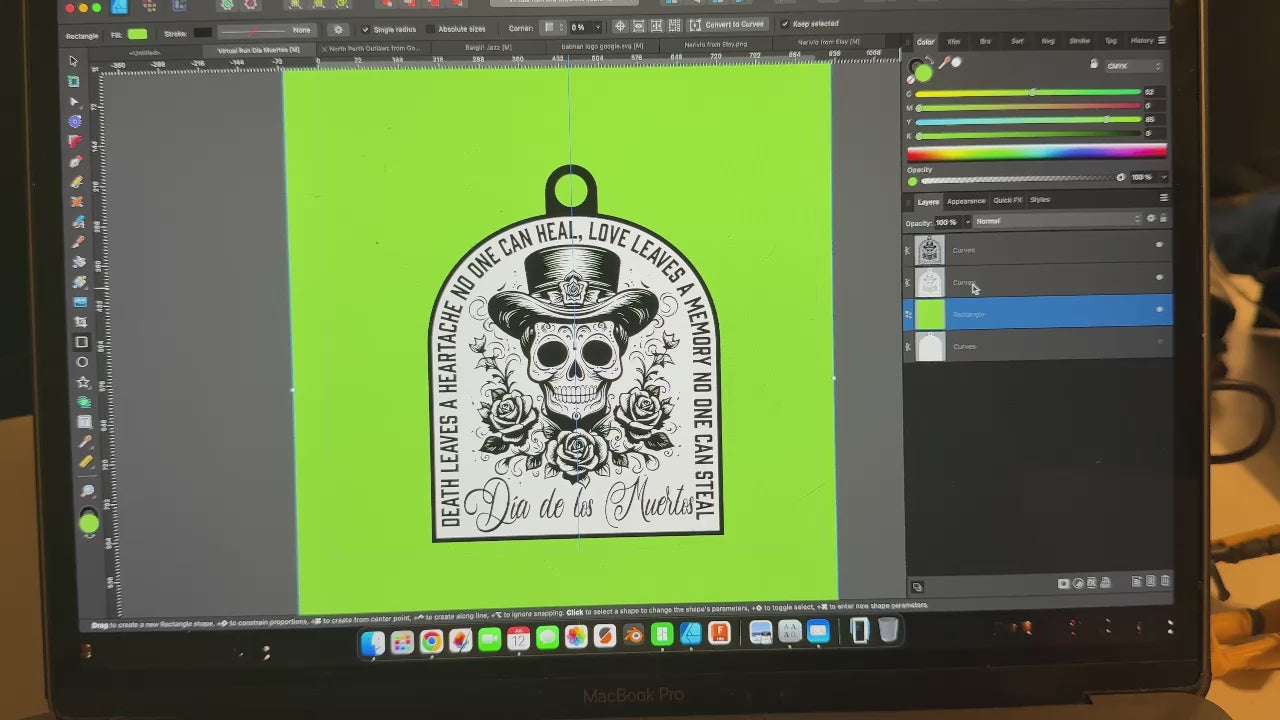Click the Convert to Curves button
Image resolution: width=1280 pixels, height=720 pixels.
(729, 25)
